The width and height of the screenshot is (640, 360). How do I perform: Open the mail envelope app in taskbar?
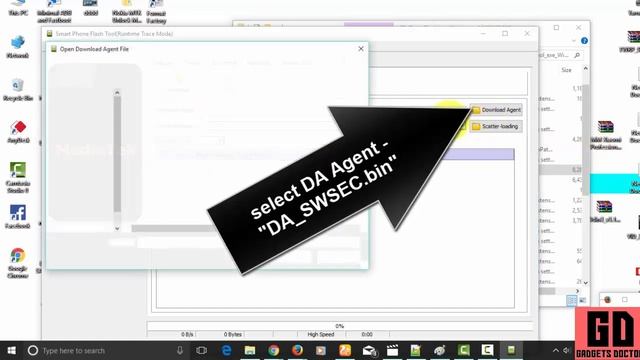click(x=369, y=351)
